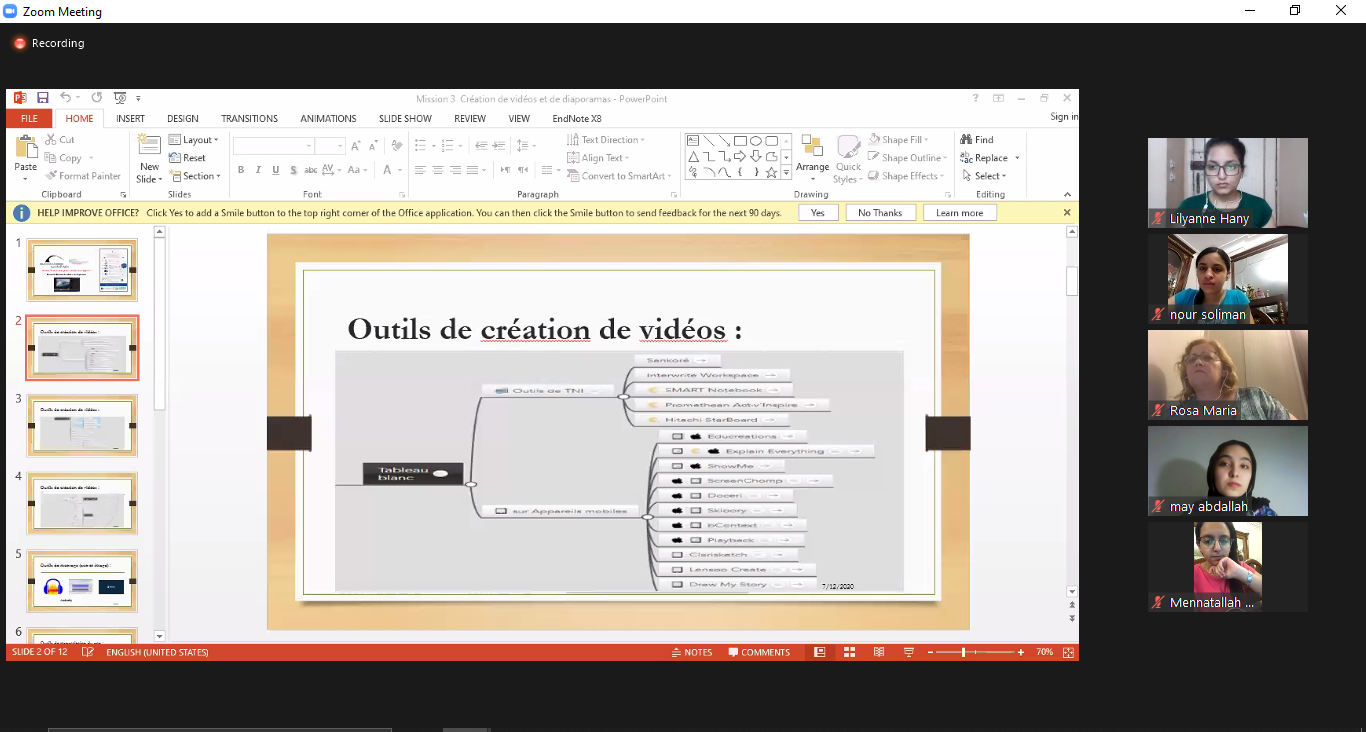Select slide 3 thumbnail in the panel

(x=82, y=425)
